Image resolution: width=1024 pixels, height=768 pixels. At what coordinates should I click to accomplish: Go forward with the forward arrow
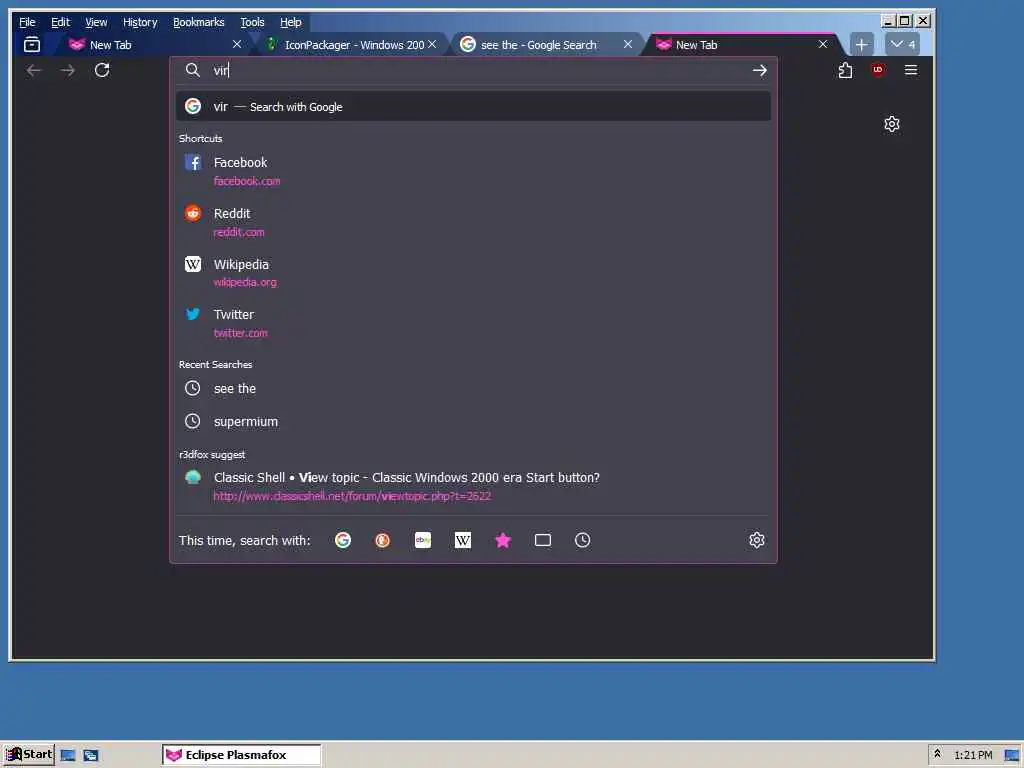pyautogui.click(x=68, y=71)
